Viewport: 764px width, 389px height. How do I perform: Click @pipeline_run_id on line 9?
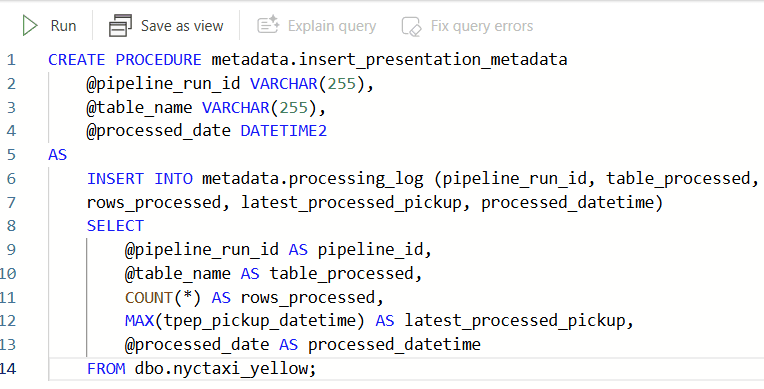[x=202, y=250]
